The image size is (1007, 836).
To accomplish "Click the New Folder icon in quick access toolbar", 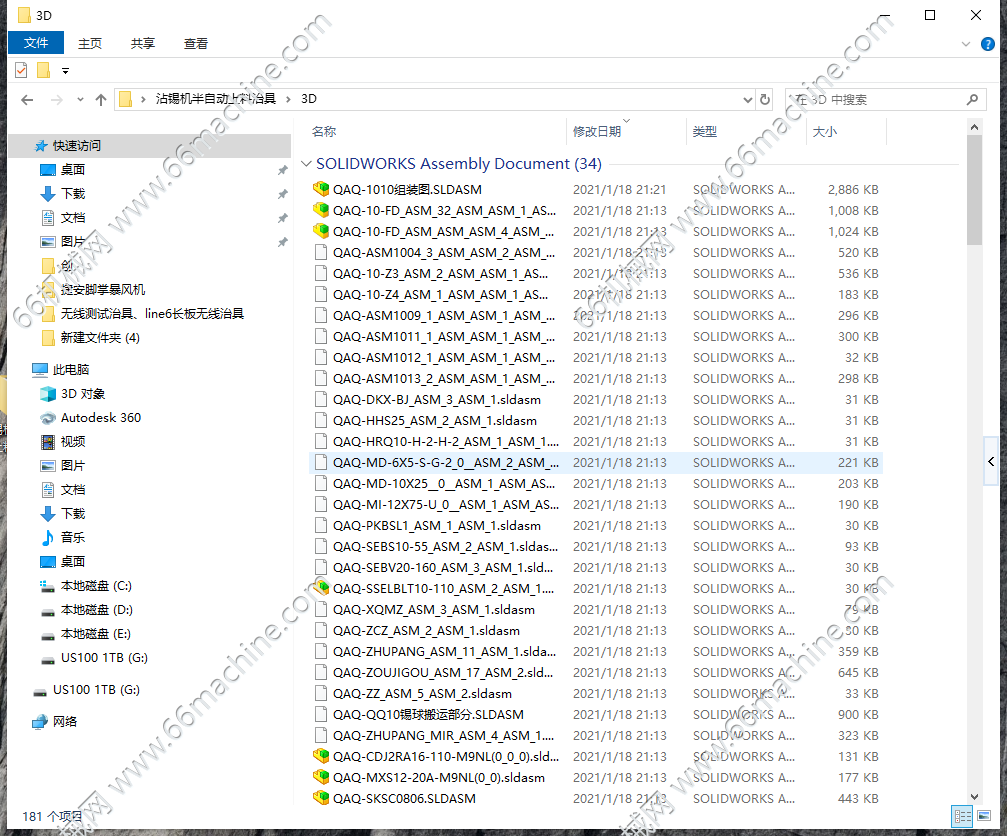I will coord(44,70).
